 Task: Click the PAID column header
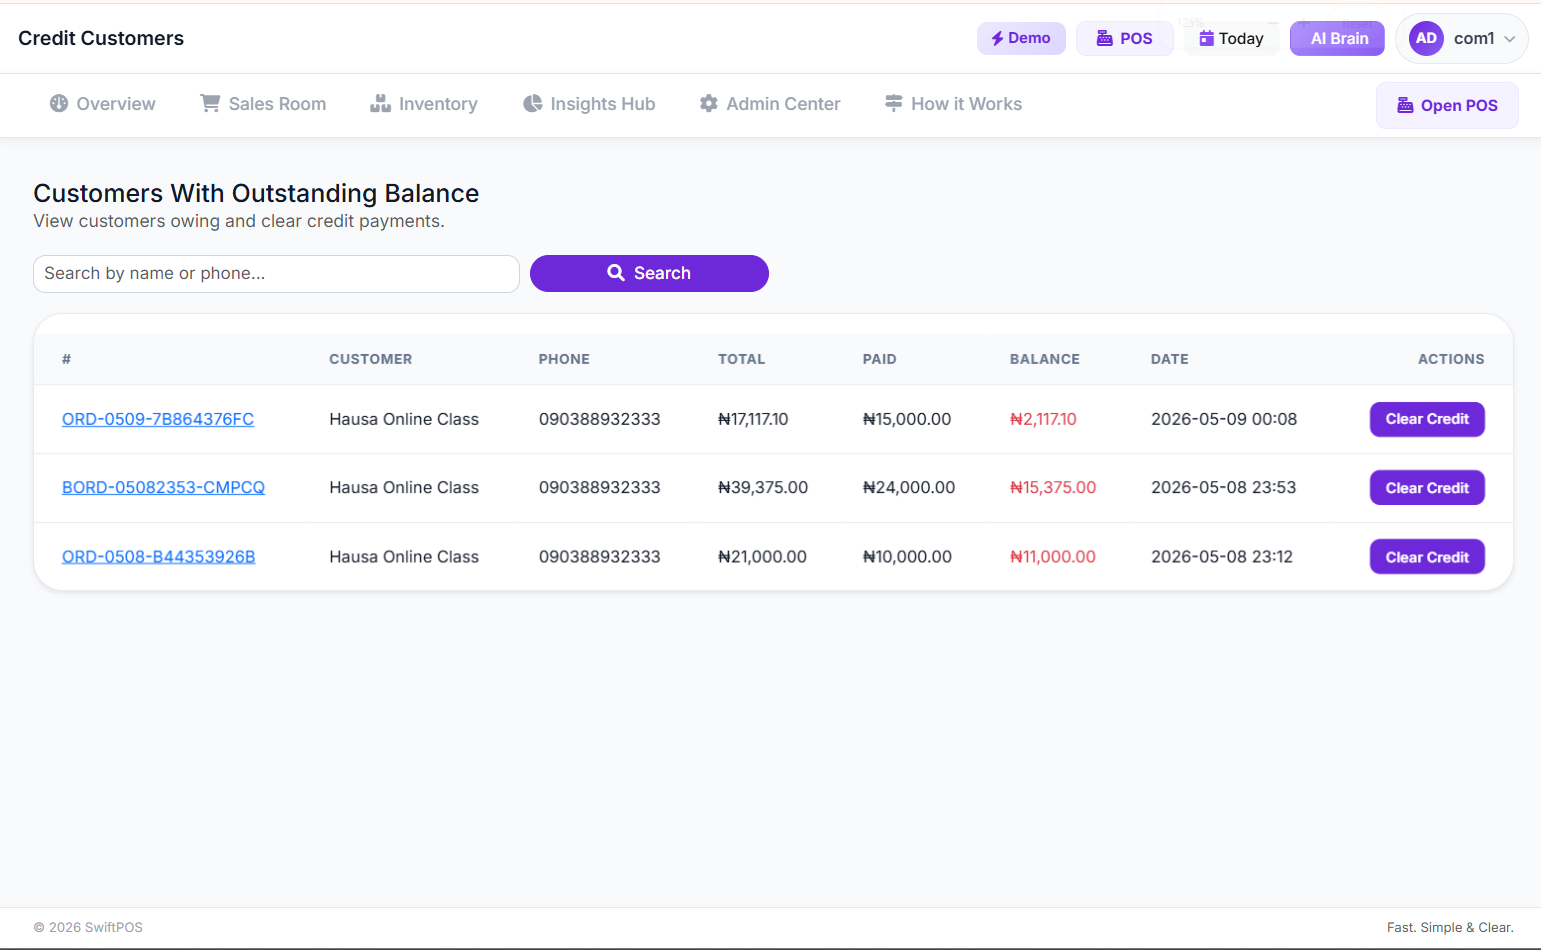pyautogui.click(x=880, y=359)
